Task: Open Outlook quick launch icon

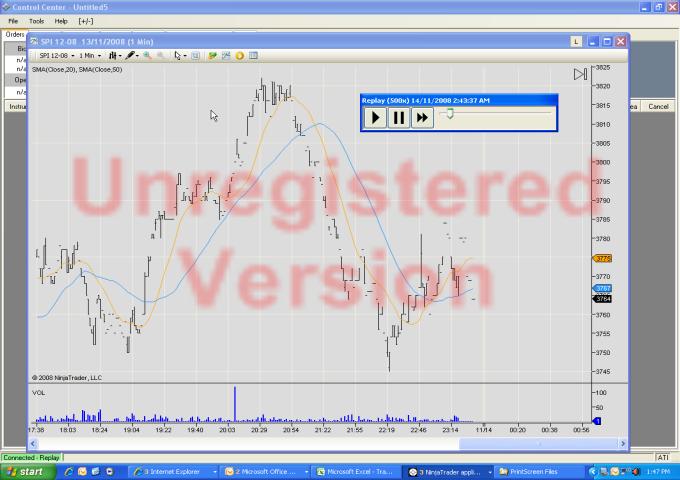Action: click(82, 471)
